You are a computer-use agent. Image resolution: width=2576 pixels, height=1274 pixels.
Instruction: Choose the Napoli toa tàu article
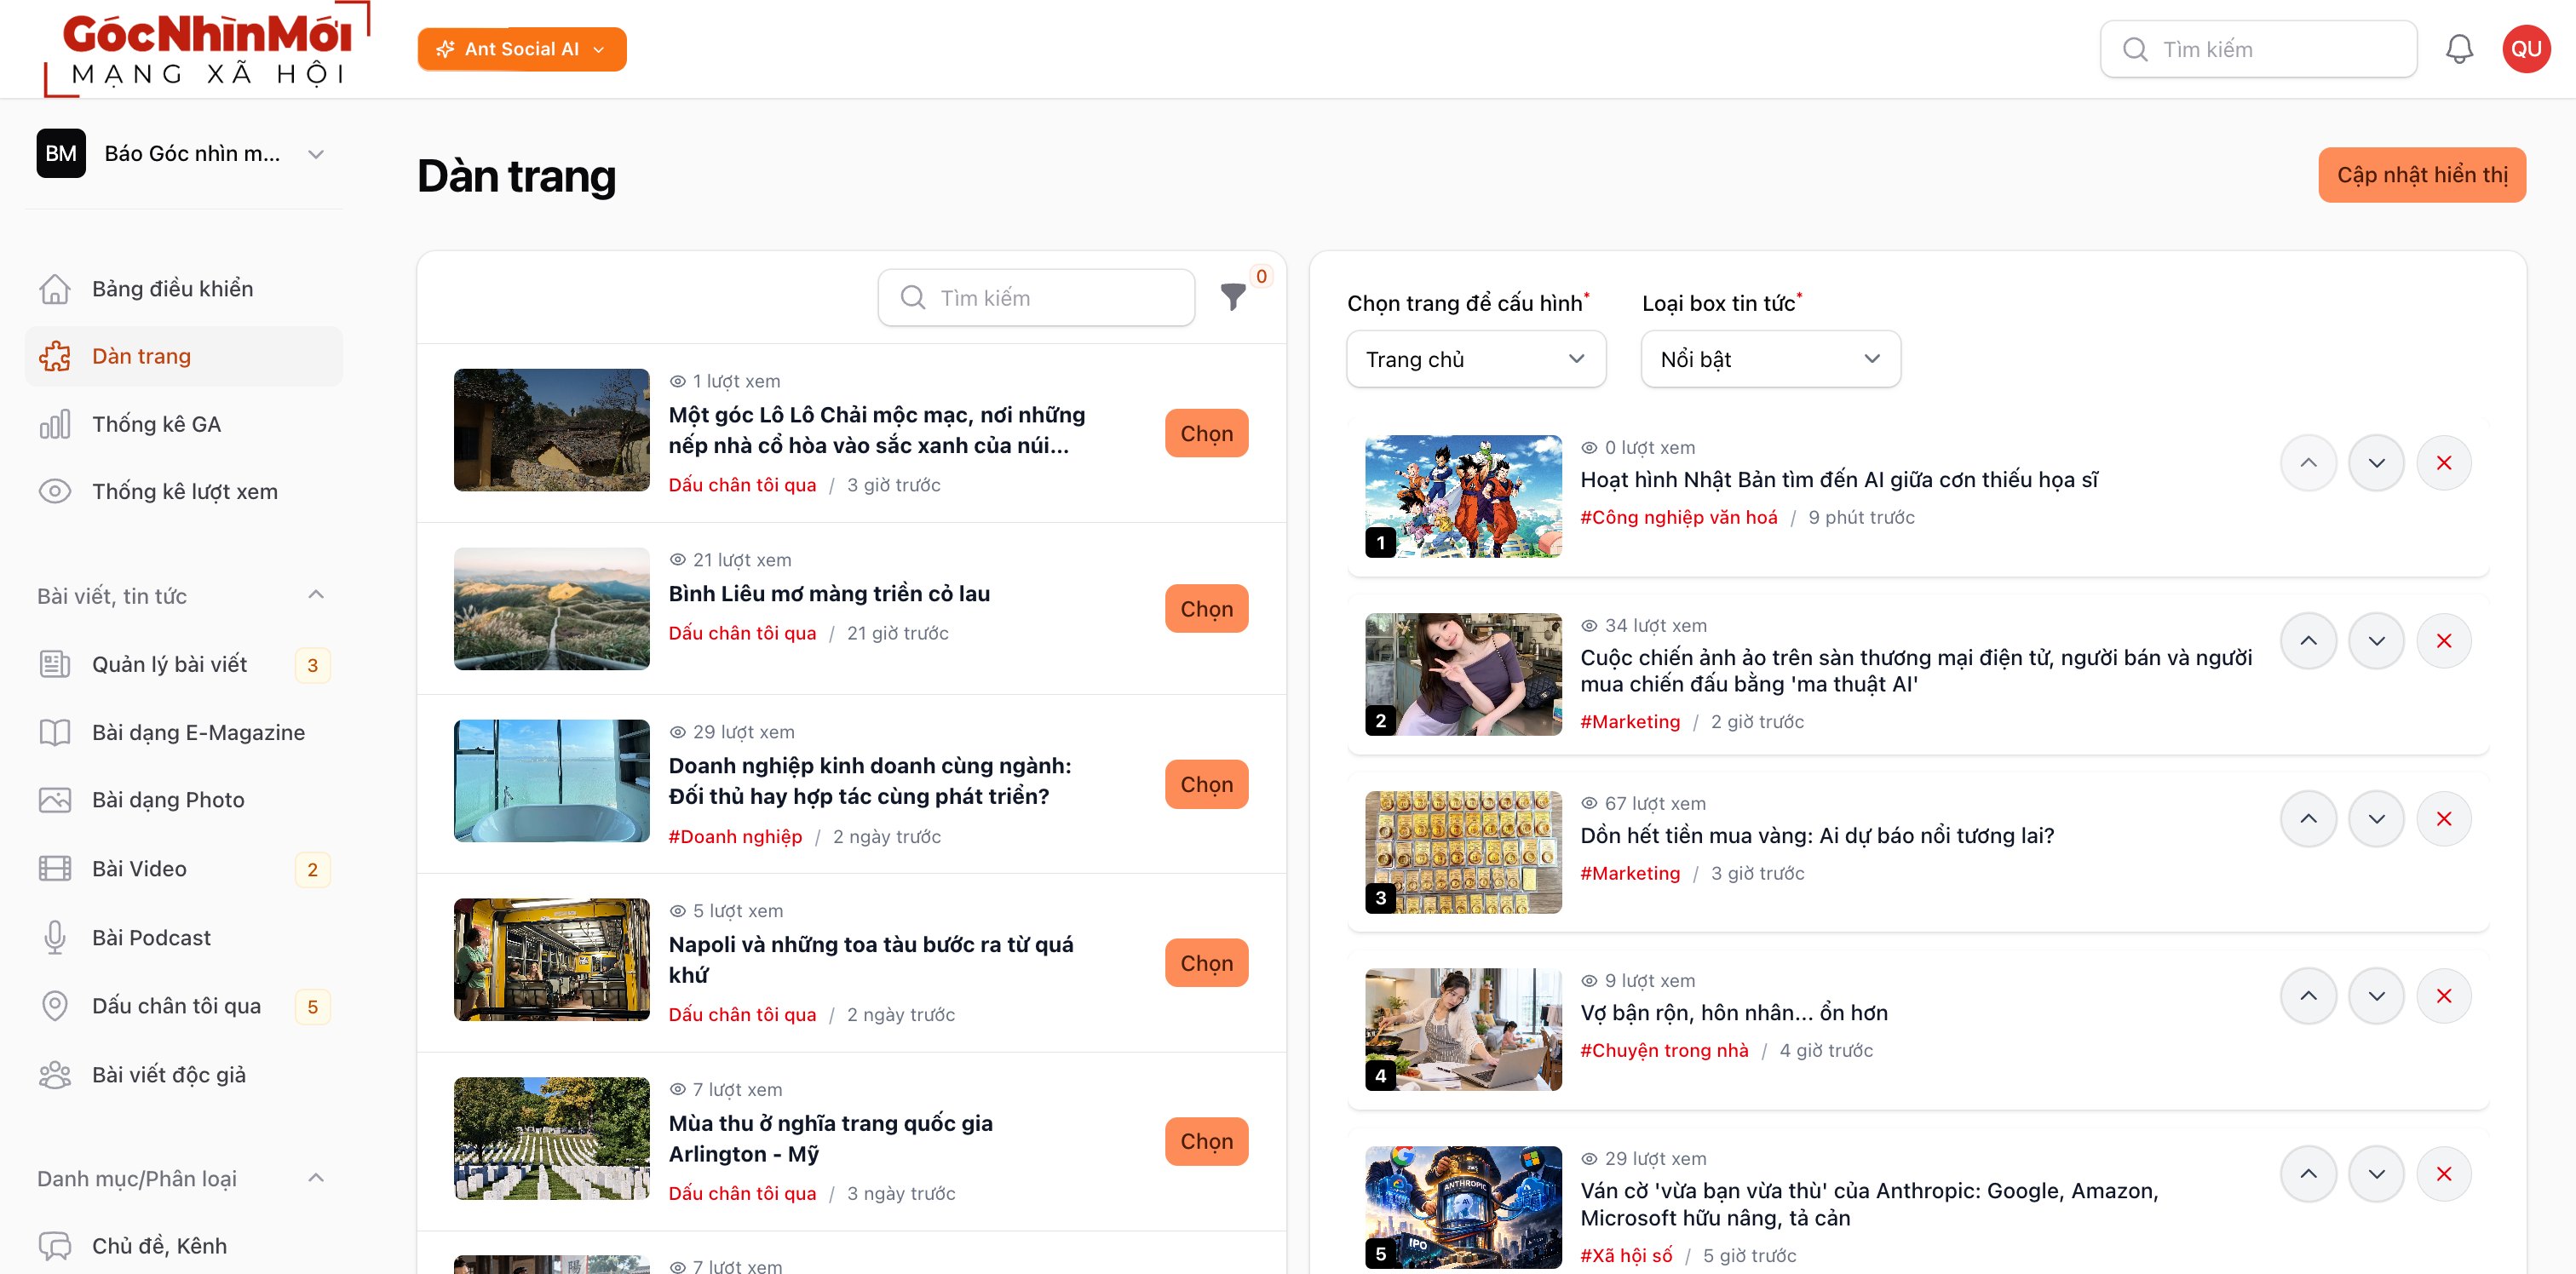[1206, 962]
